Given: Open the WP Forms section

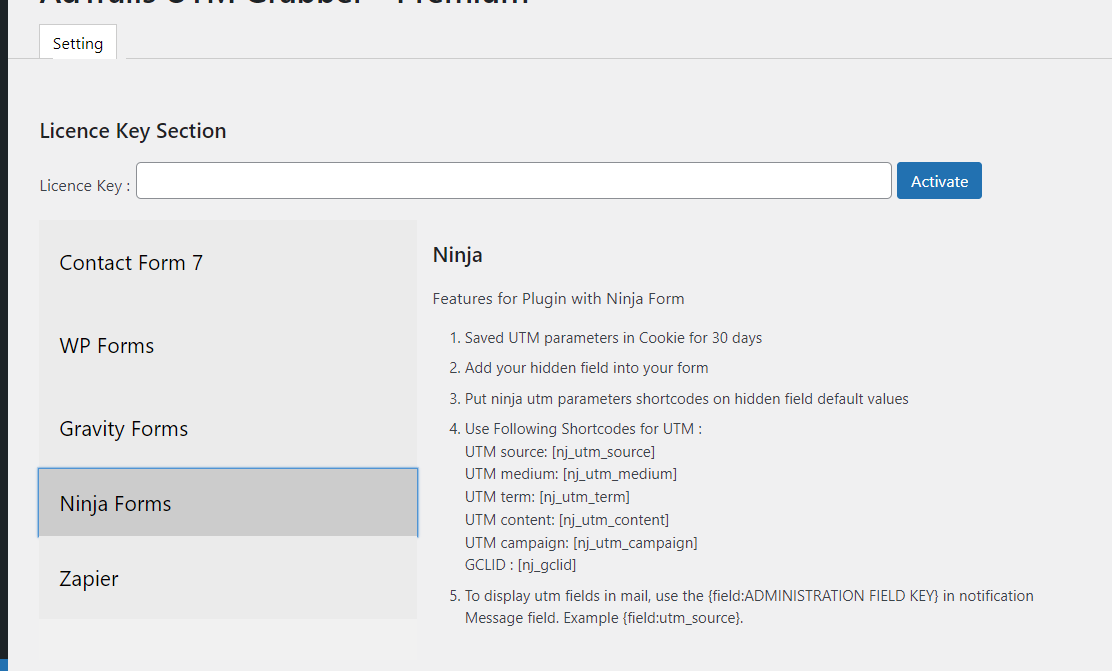Looking at the screenshot, I should pos(107,345).
